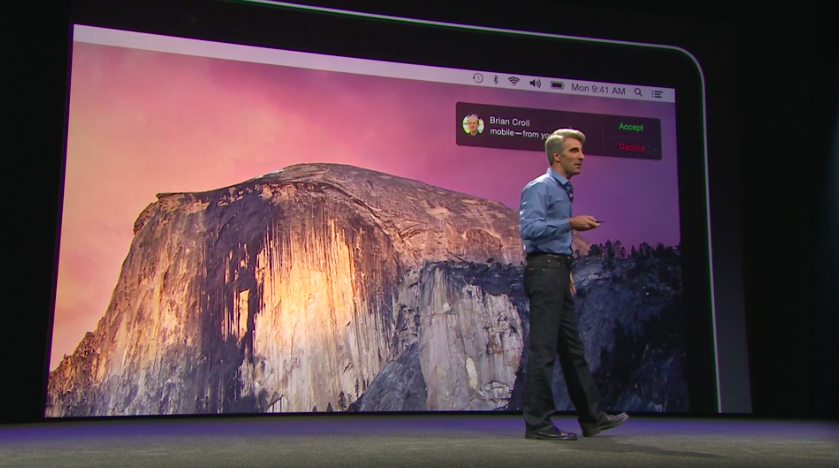Decline the call from Brian Croll
Viewport: 839px width, 468px height.
click(631, 147)
